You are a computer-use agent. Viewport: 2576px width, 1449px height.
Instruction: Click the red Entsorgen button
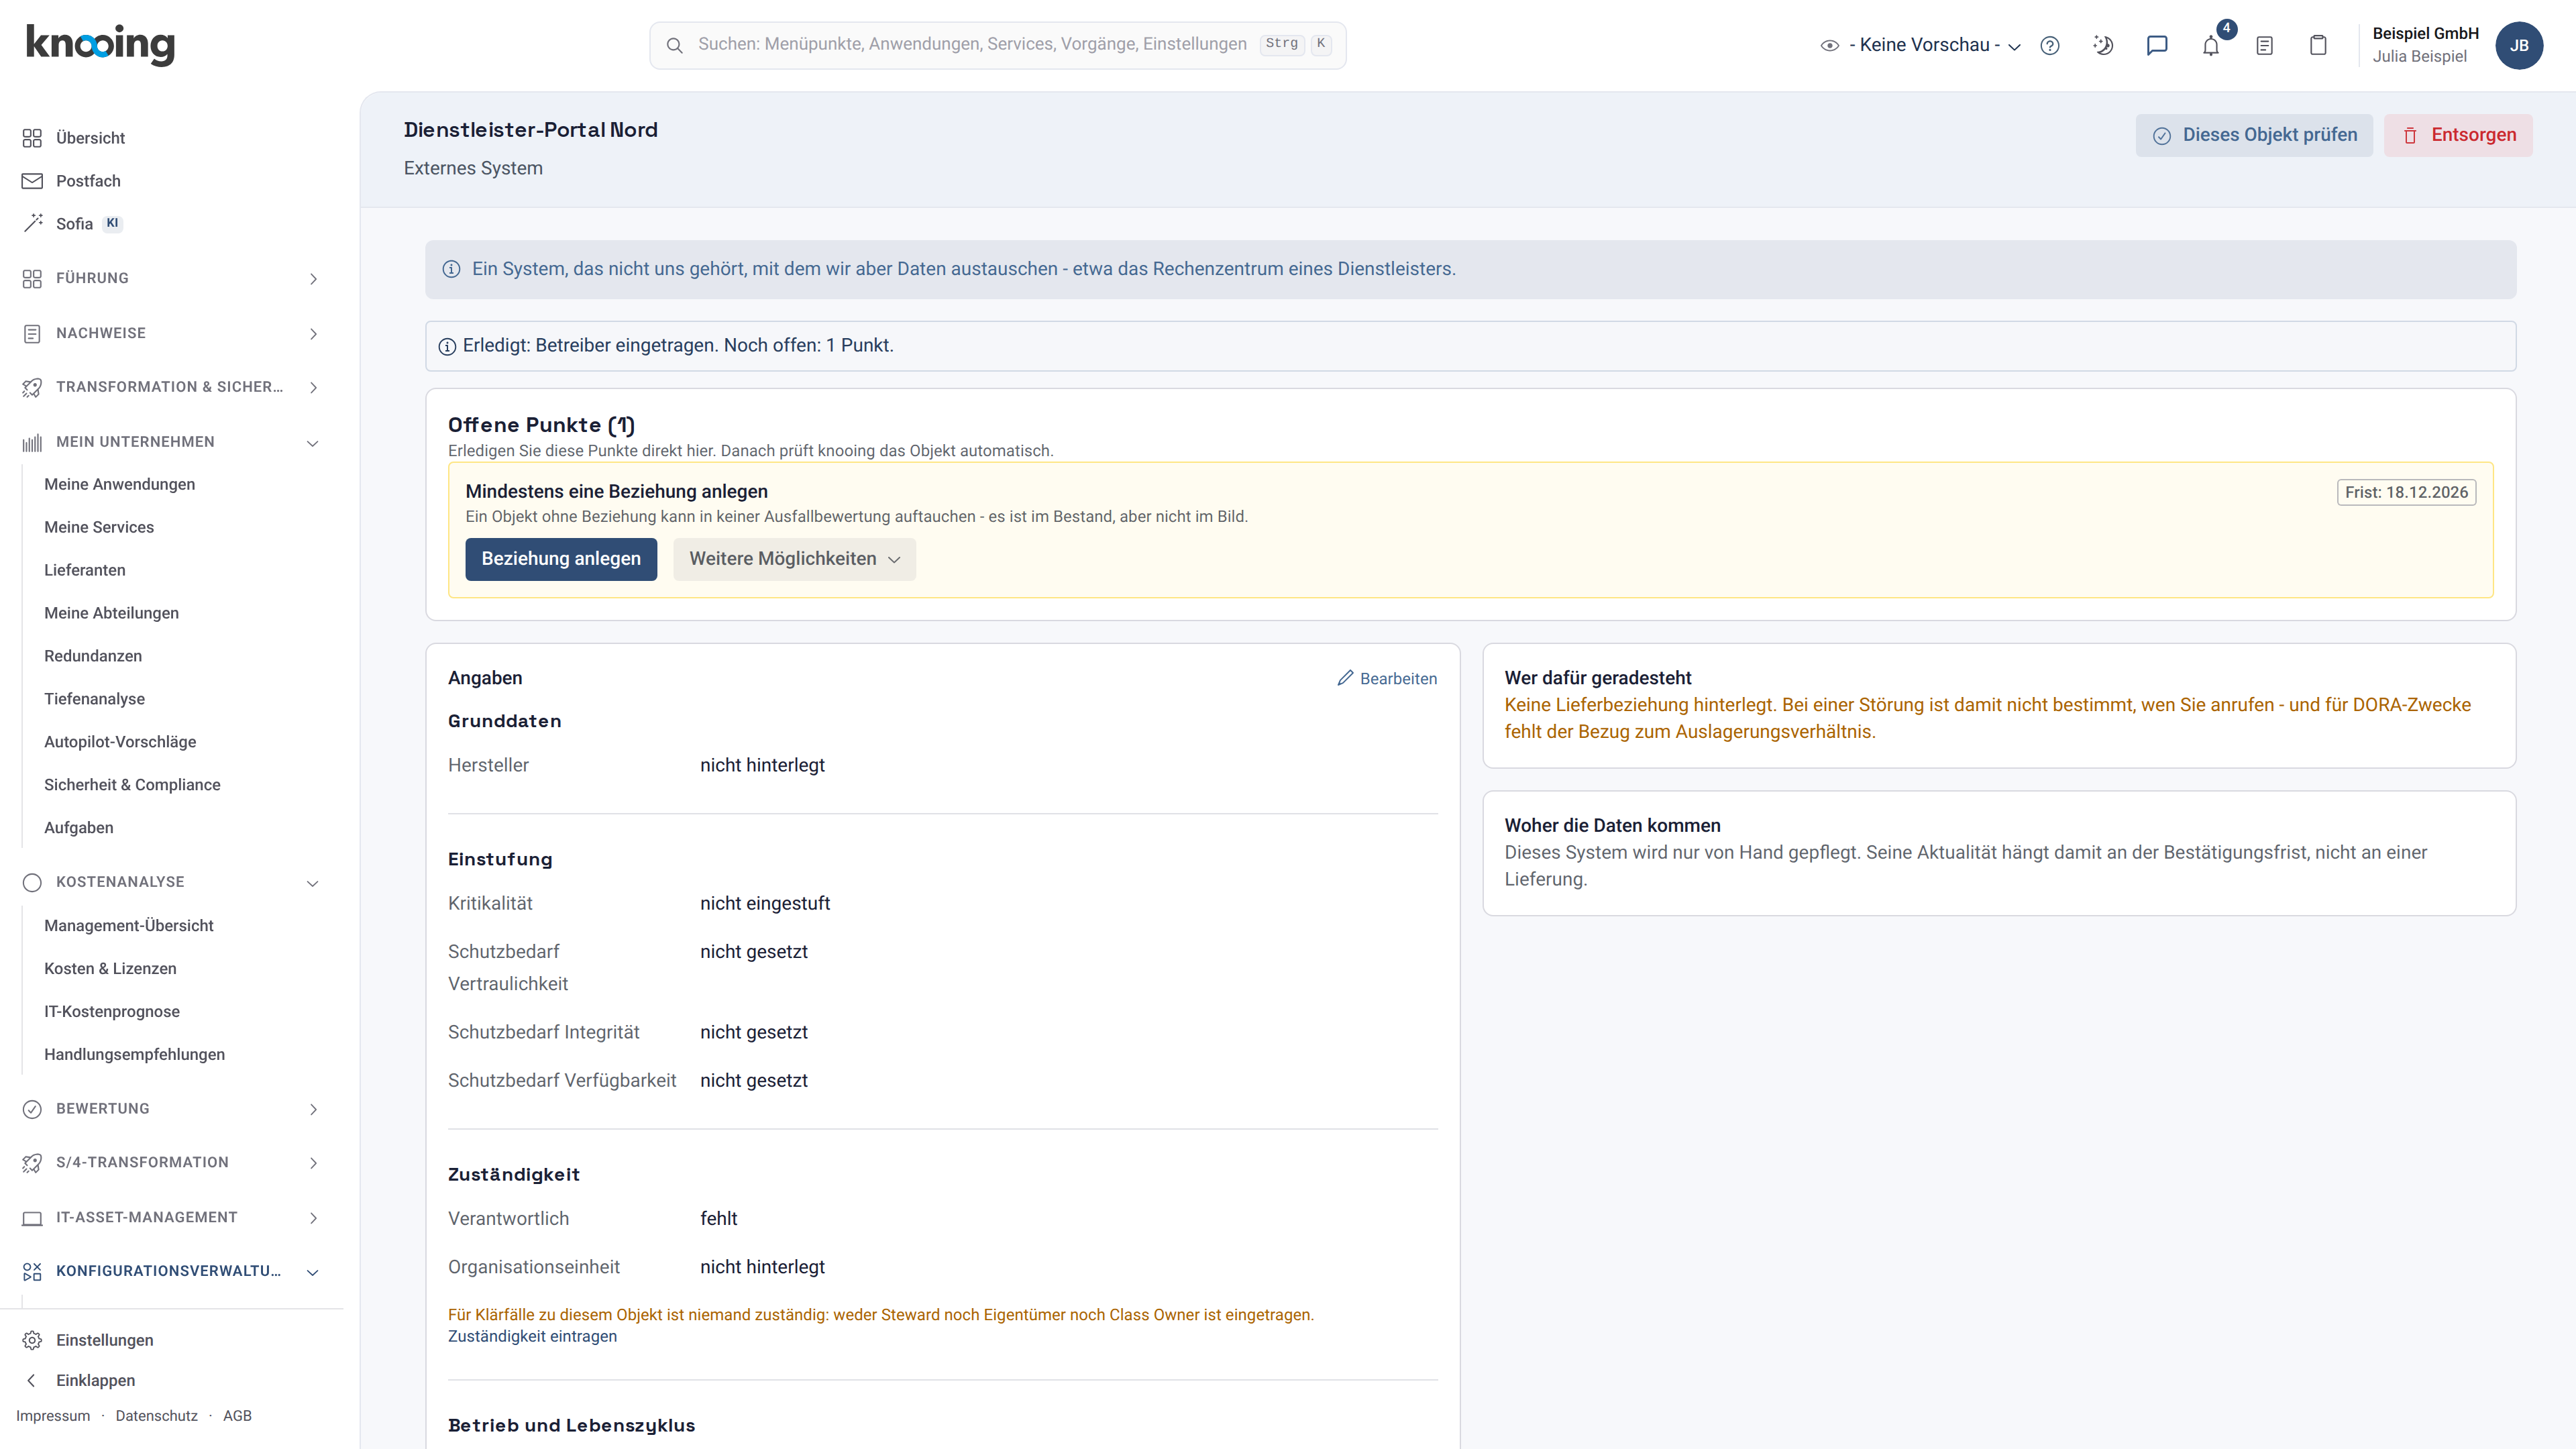(2458, 135)
